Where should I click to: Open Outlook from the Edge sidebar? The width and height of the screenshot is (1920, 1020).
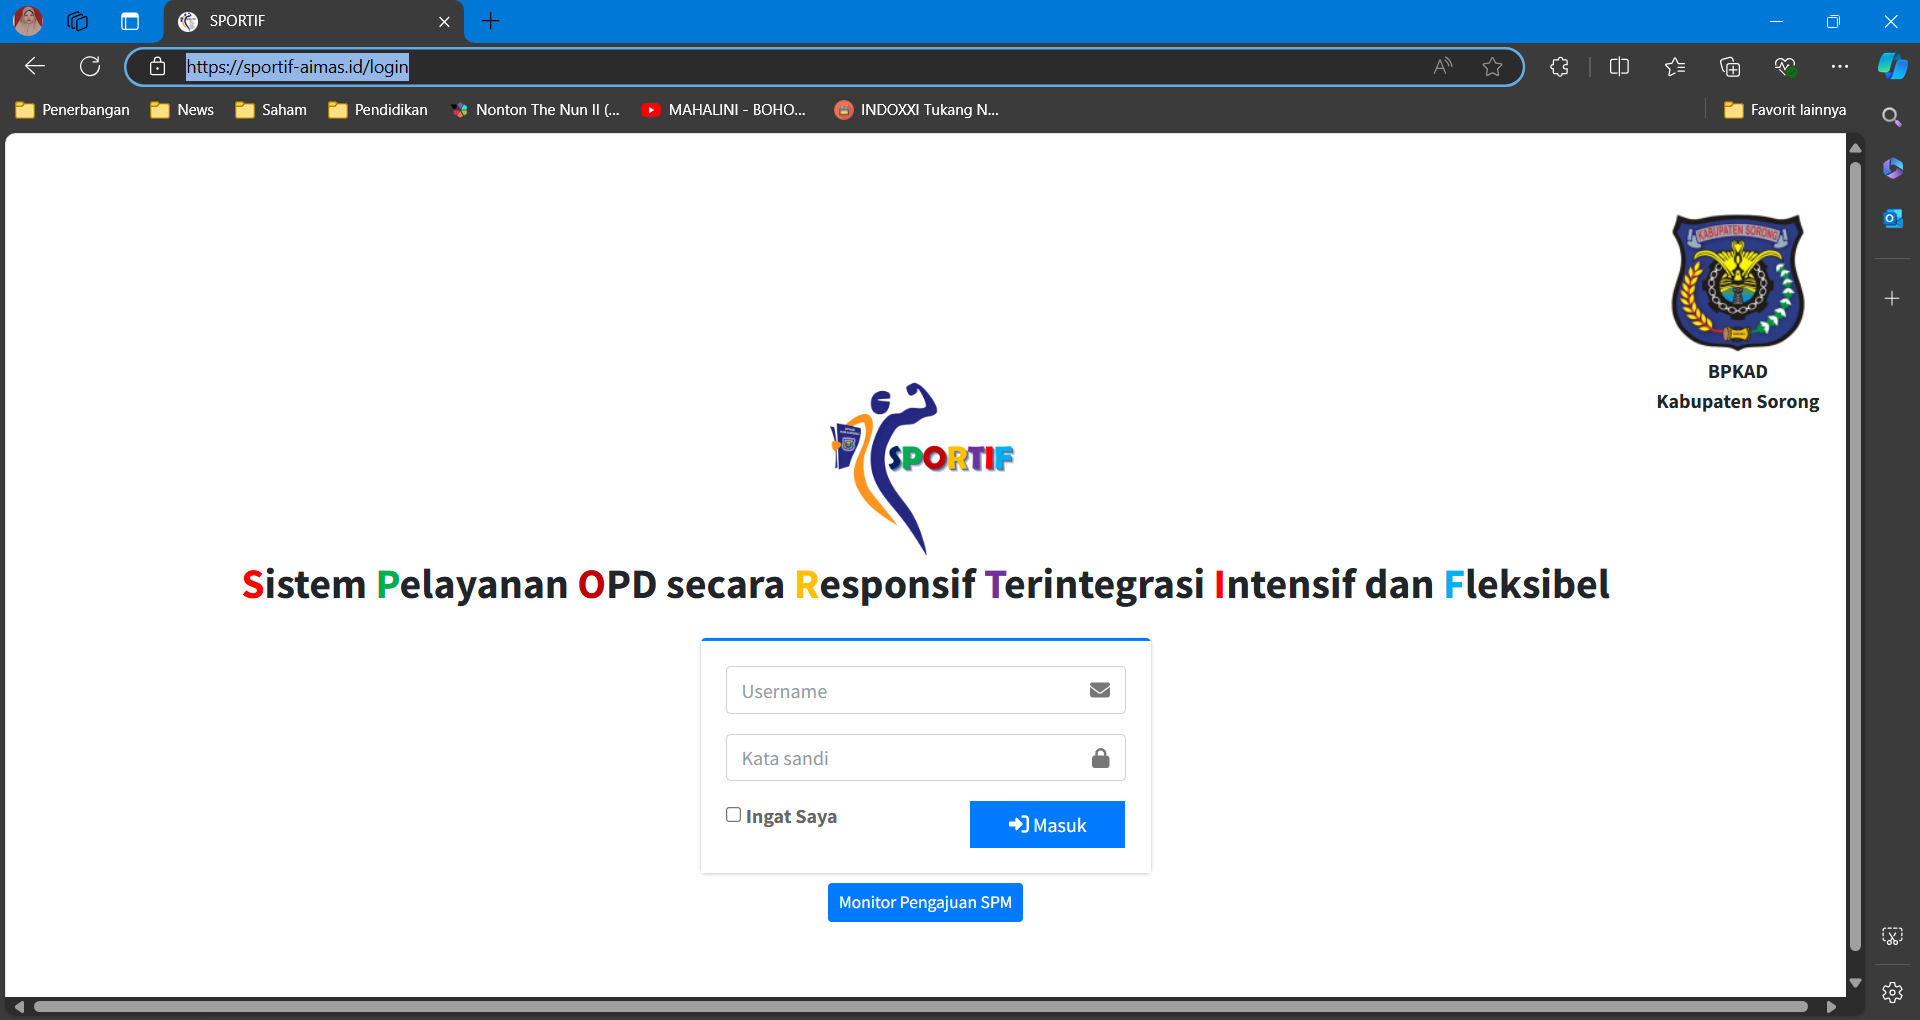coord(1892,218)
